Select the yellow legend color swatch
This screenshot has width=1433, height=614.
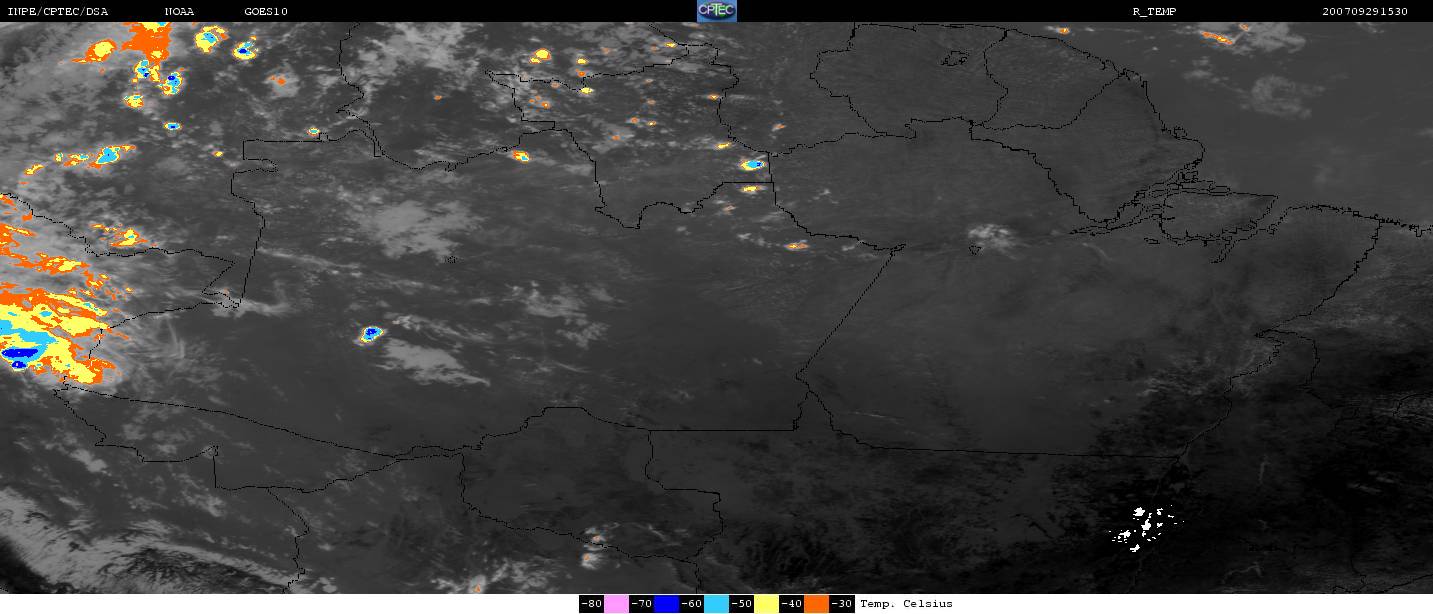(766, 604)
